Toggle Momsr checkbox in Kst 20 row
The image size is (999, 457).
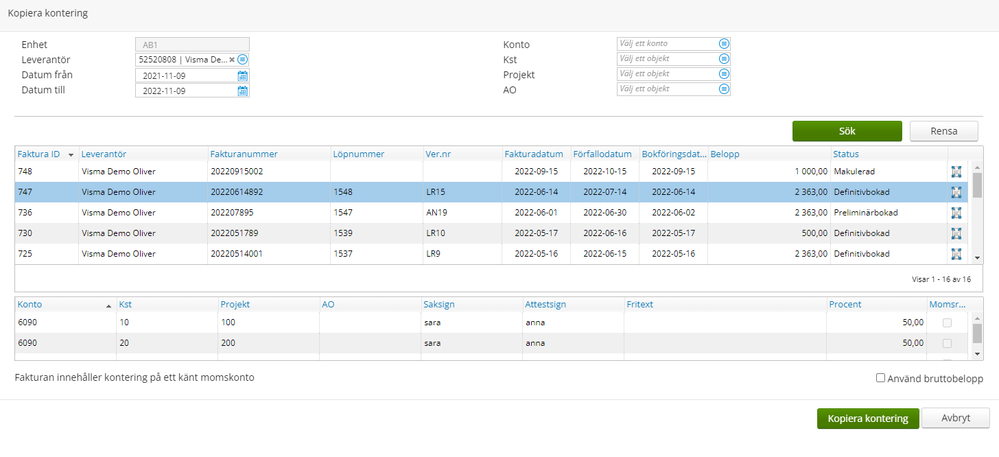pyautogui.click(x=947, y=343)
